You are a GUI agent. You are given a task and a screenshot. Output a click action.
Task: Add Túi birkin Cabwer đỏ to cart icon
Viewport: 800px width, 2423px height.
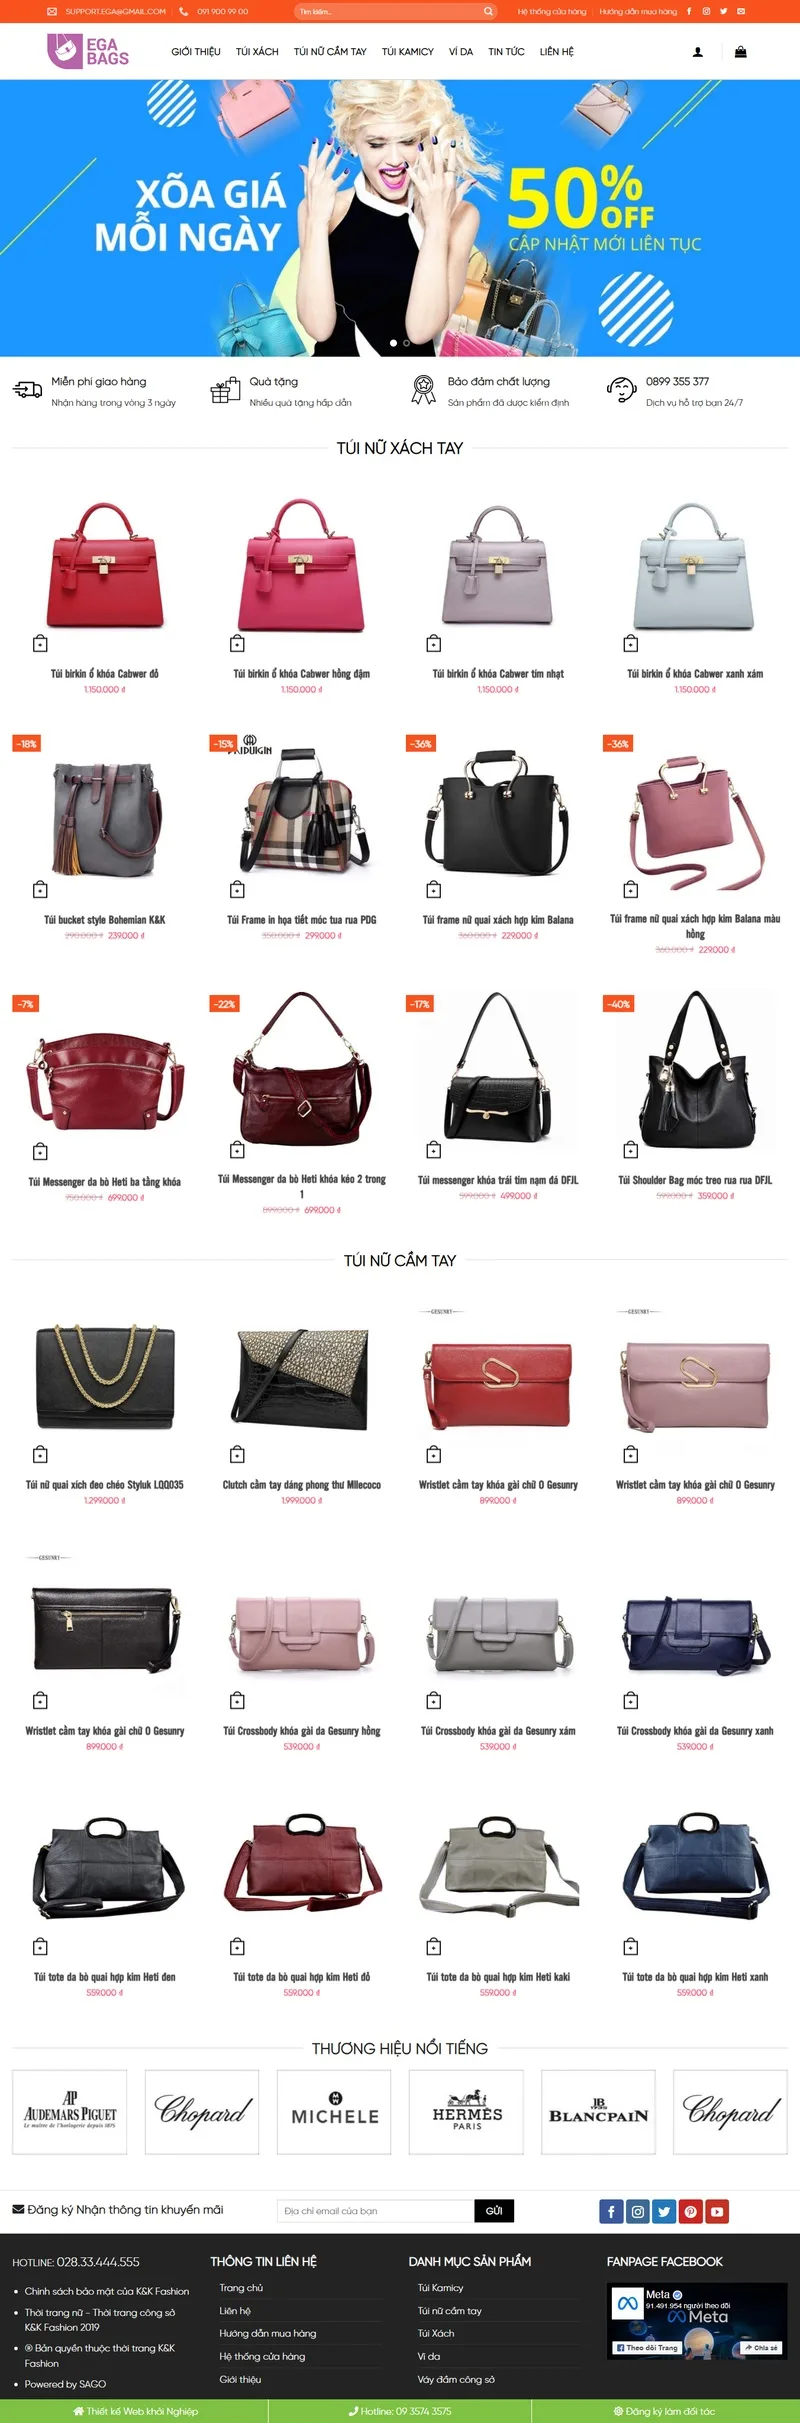[40, 643]
